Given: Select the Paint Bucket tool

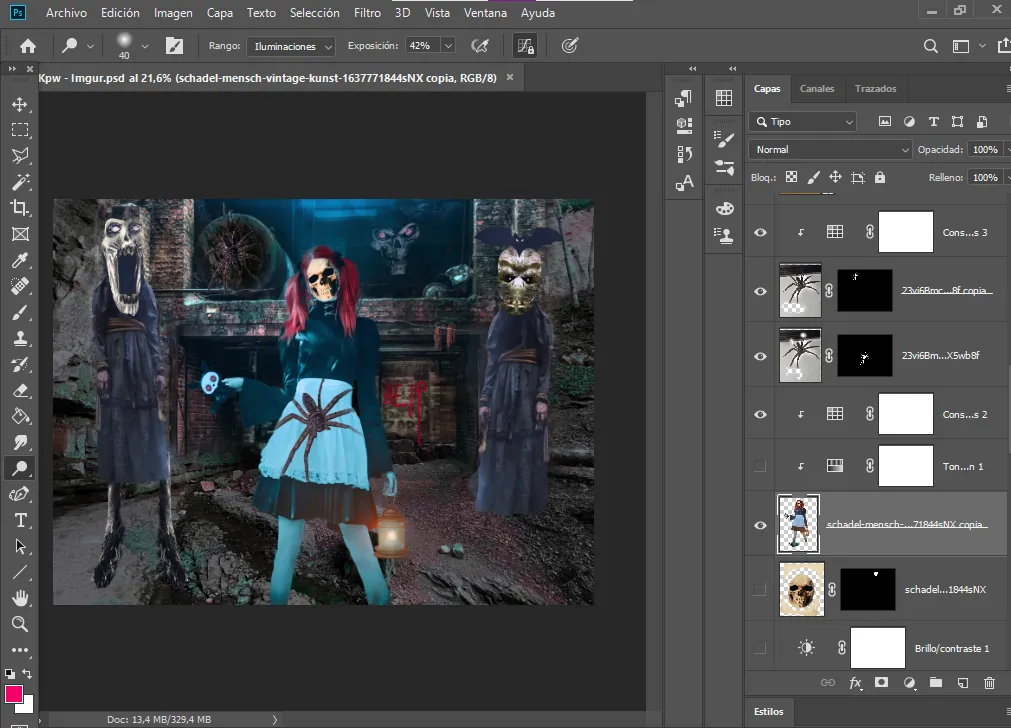Looking at the screenshot, I should click(20, 417).
